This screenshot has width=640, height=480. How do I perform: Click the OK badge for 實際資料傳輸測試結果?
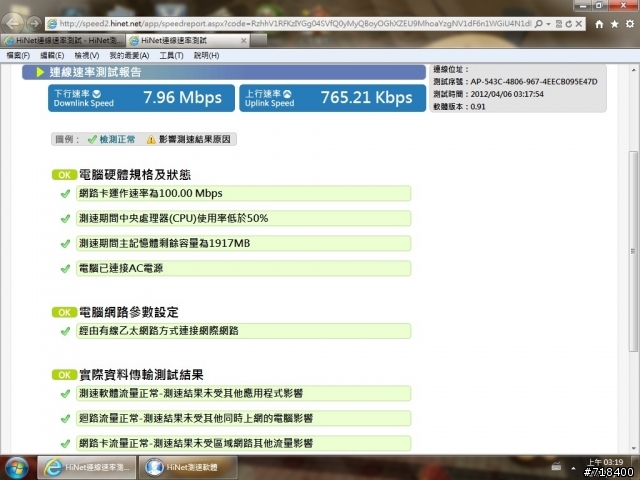[x=64, y=375]
